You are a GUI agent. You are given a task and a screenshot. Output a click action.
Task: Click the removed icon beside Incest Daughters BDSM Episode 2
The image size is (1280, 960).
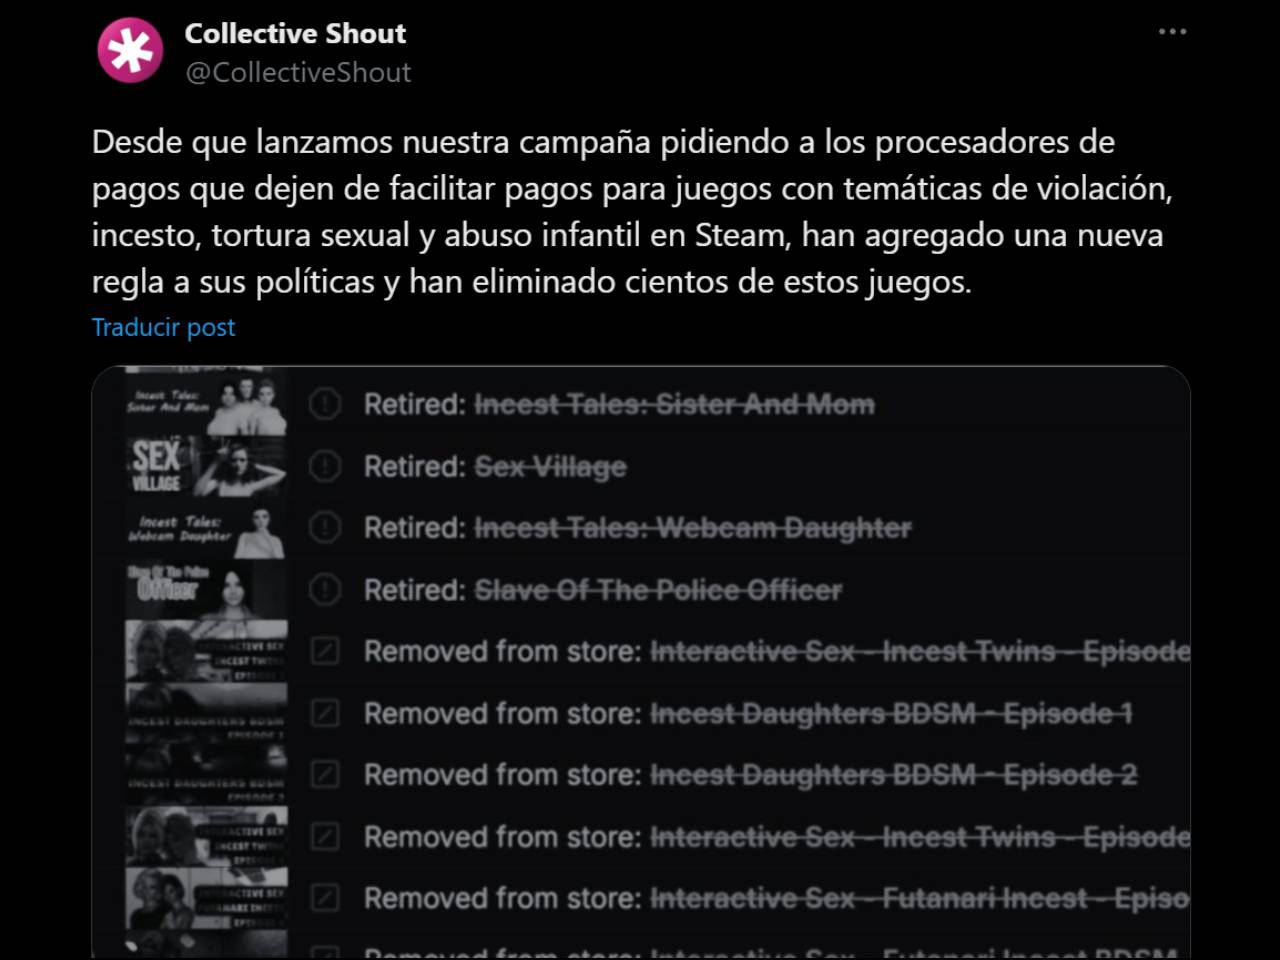(325, 774)
